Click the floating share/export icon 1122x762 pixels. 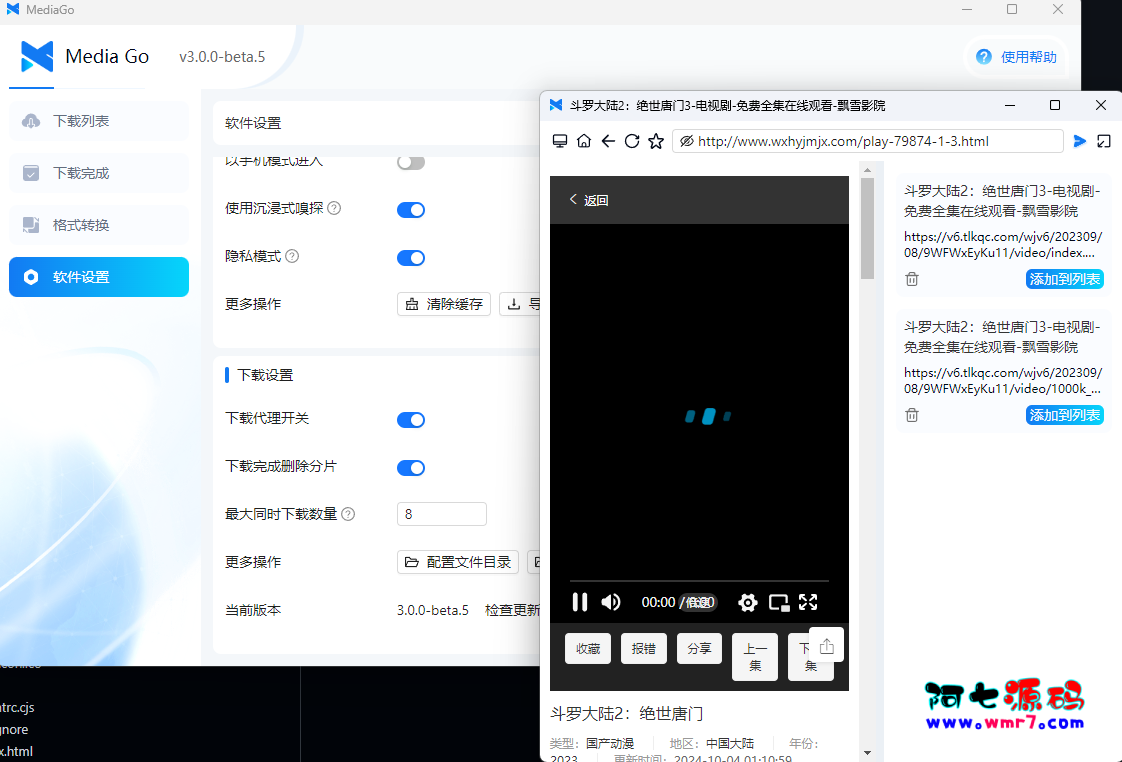click(826, 646)
